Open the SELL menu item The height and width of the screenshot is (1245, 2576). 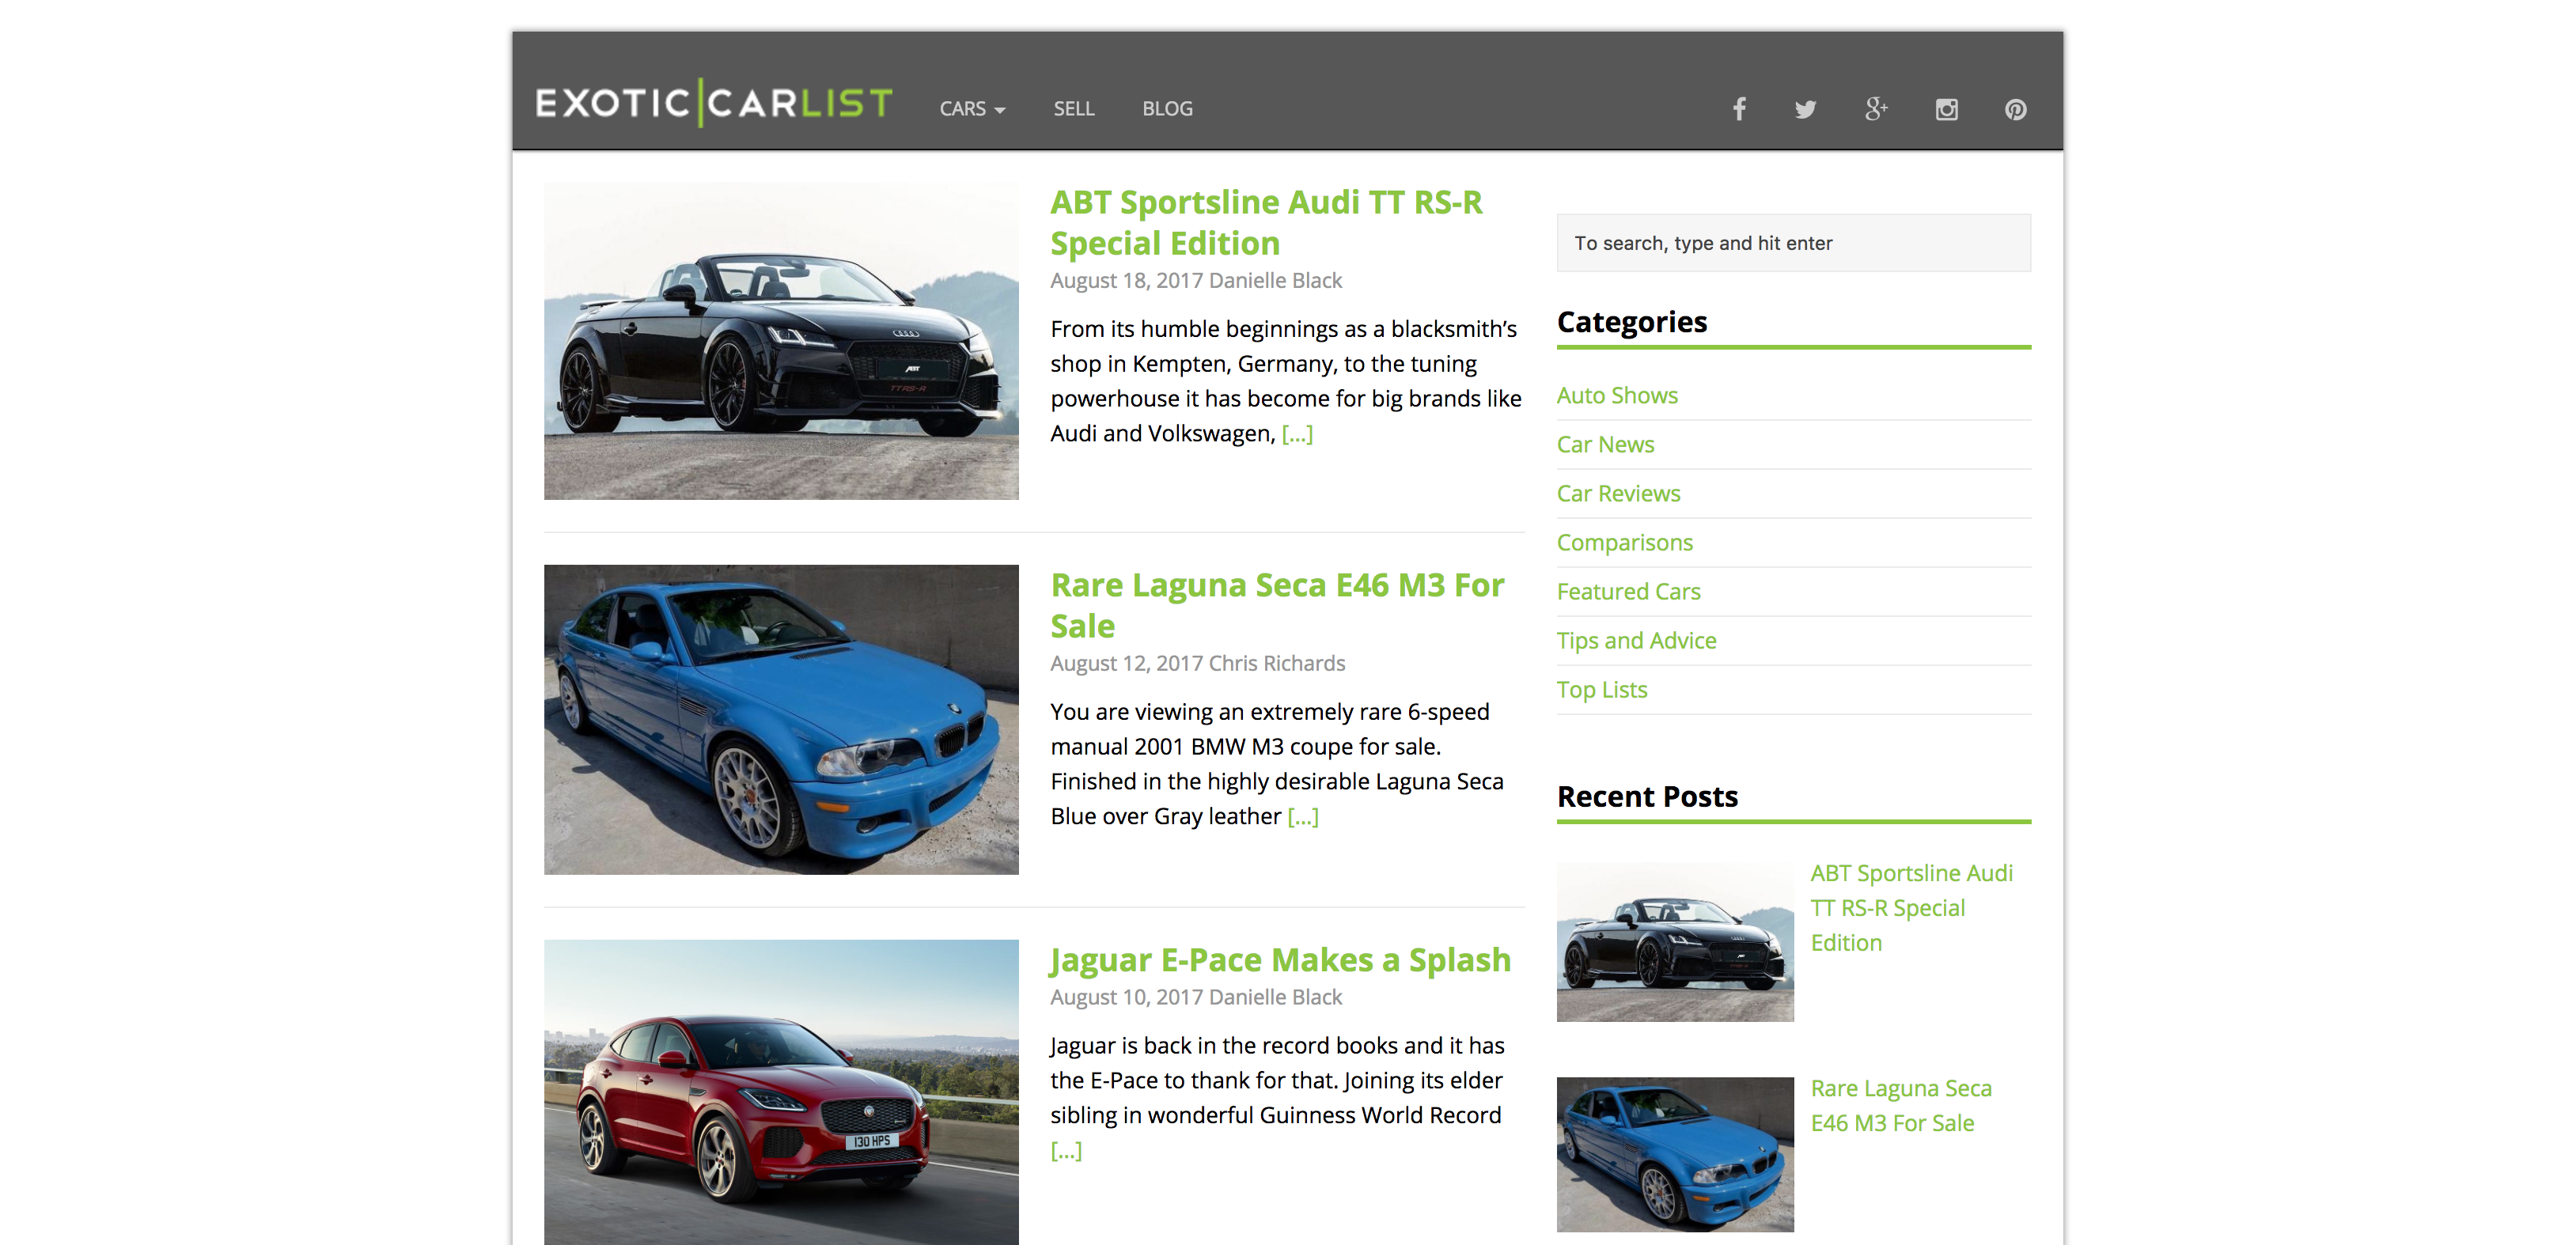[1073, 109]
